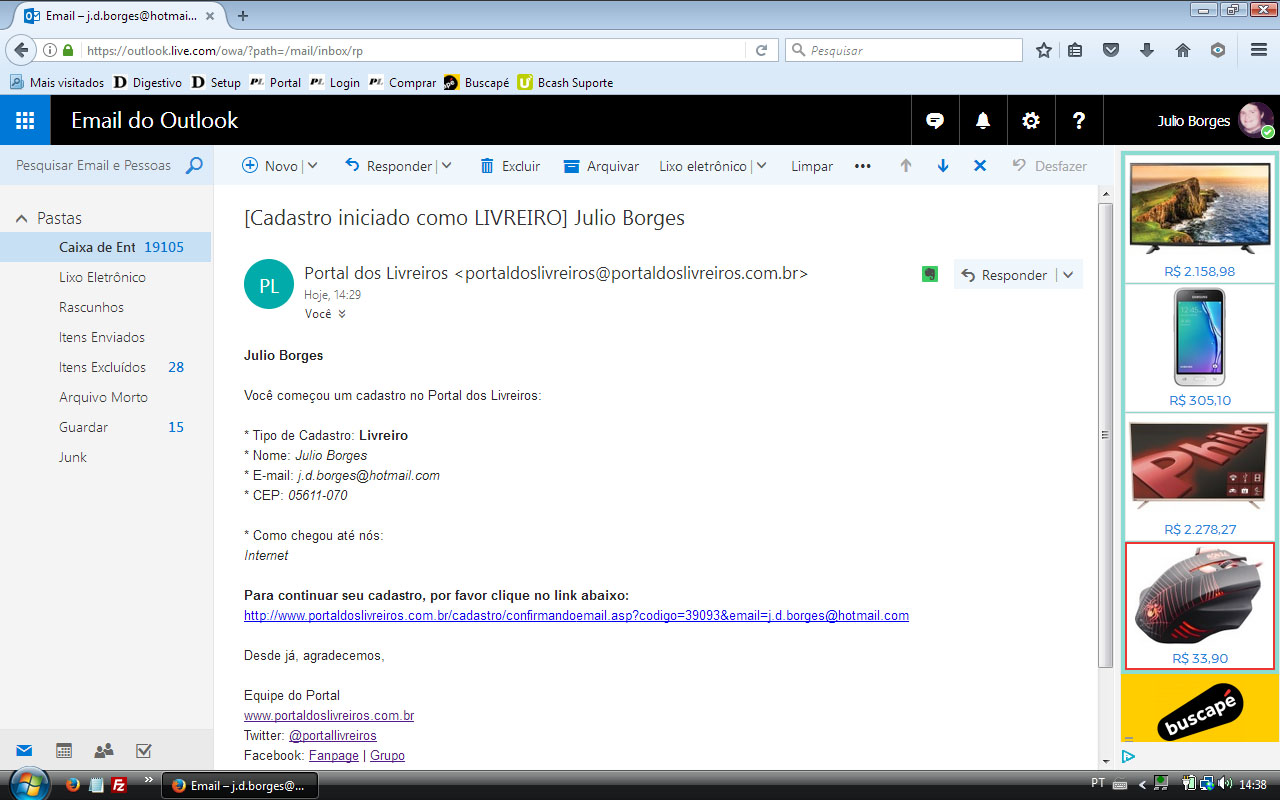The width and height of the screenshot is (1280, 800).
Task: Click the search magnifier in mail search
Action: 194,166
